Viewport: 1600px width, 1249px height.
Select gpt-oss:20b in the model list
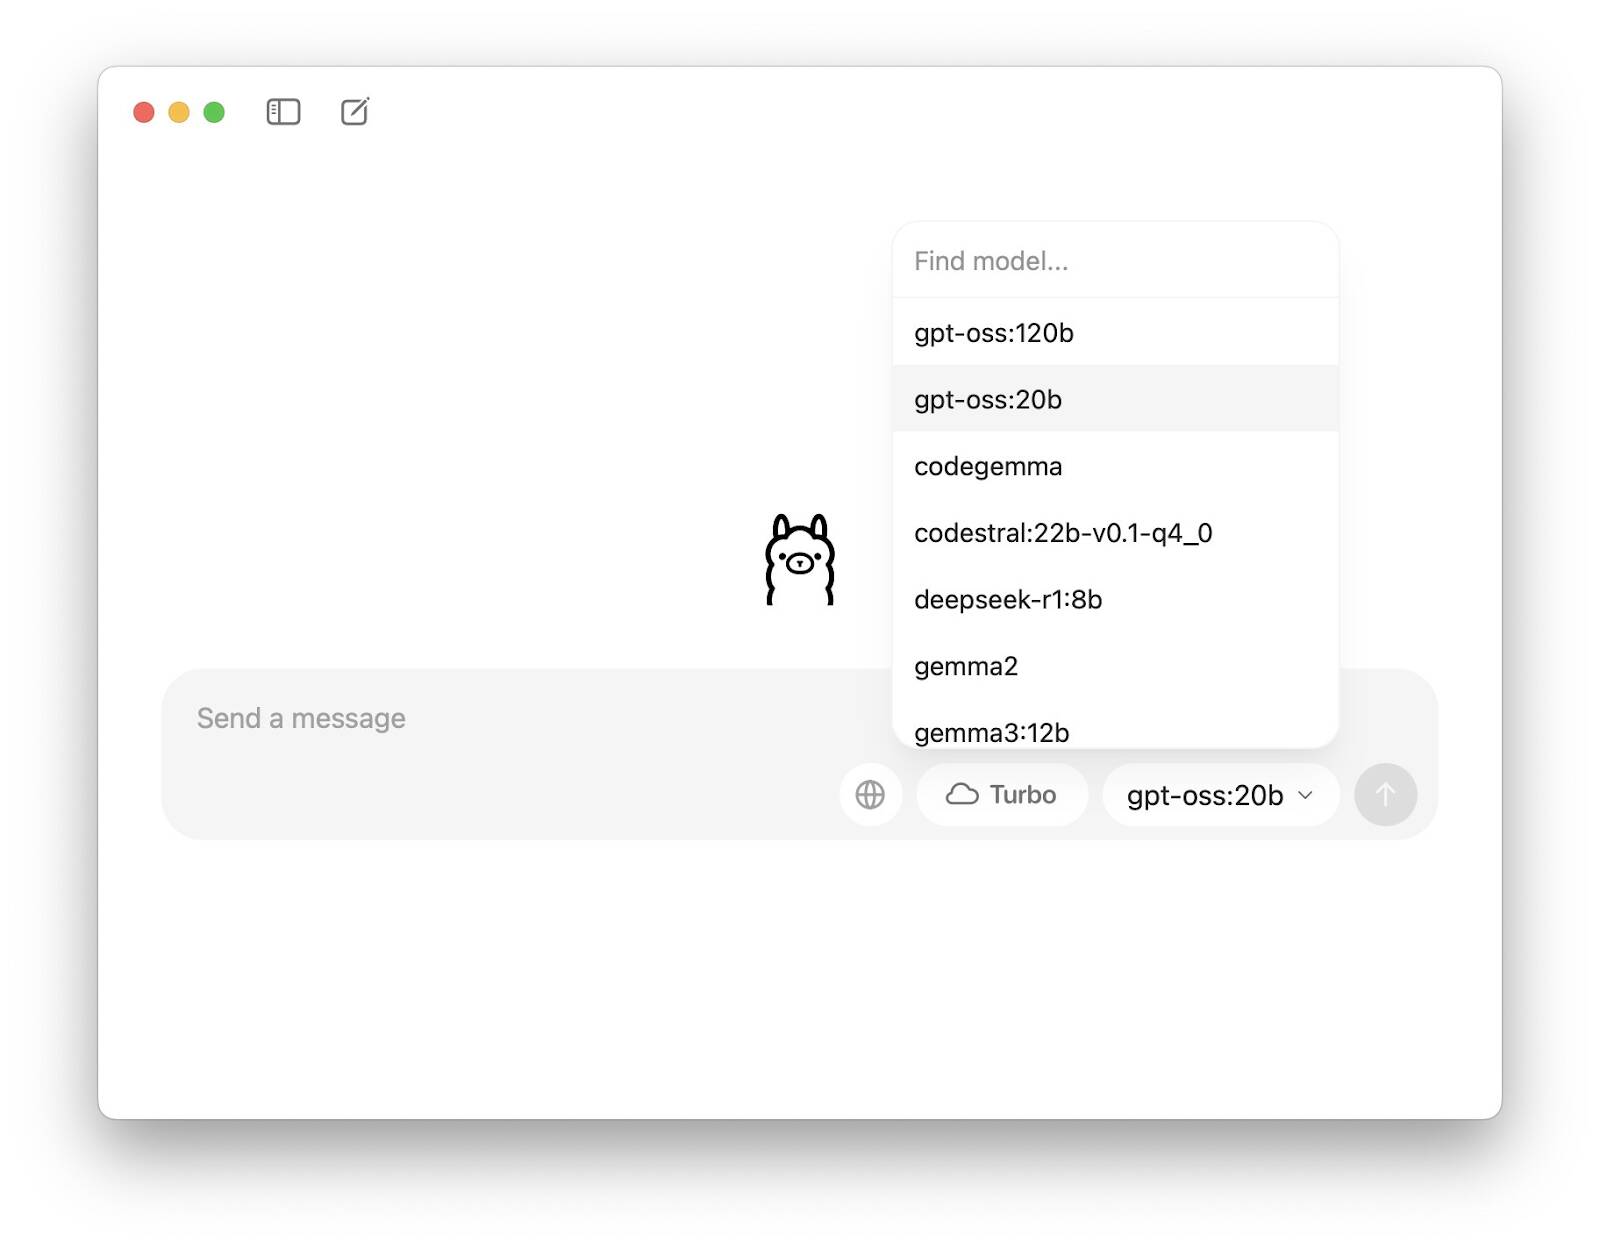point(1115,399)
